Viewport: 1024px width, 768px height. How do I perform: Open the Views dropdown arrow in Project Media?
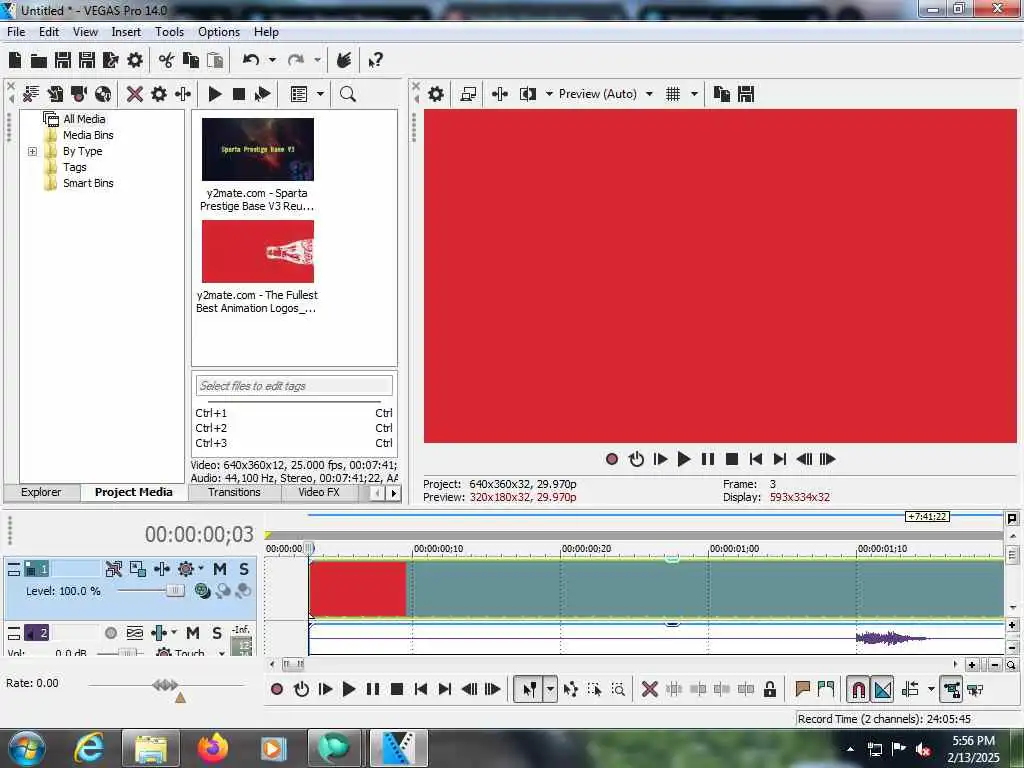tap(320, 94)
